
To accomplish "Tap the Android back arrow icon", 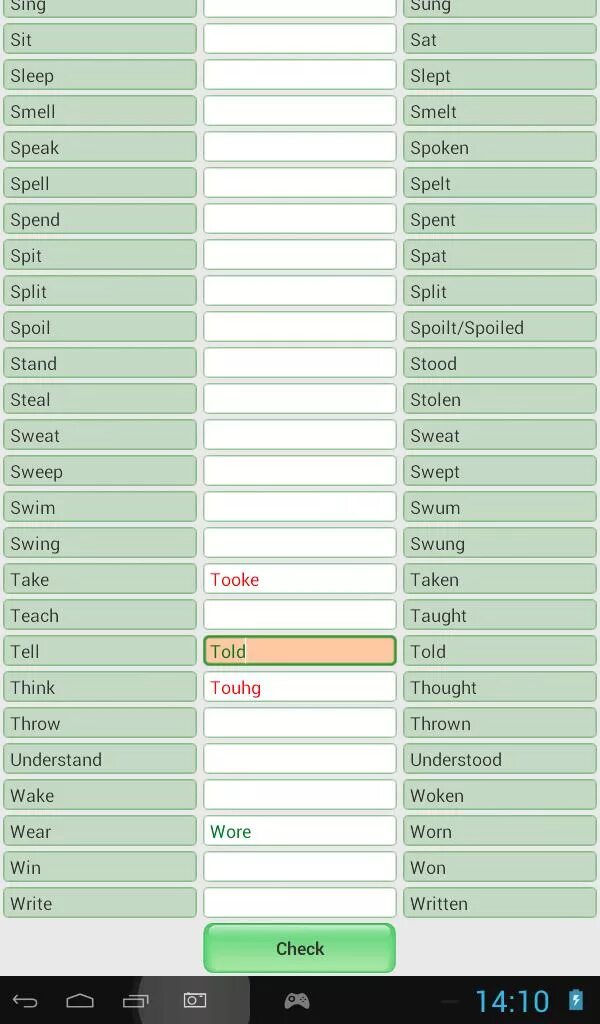I will (25, 1001).
